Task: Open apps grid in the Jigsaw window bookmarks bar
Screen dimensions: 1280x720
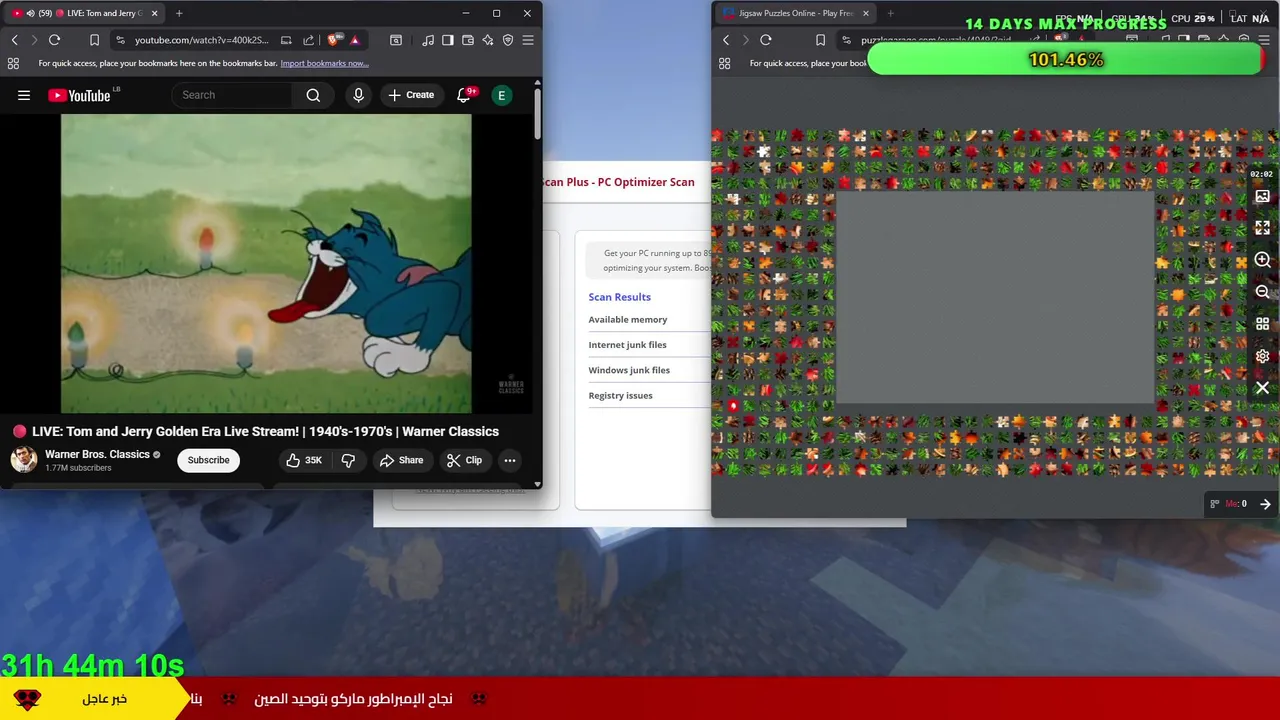Action: [725, 63]
